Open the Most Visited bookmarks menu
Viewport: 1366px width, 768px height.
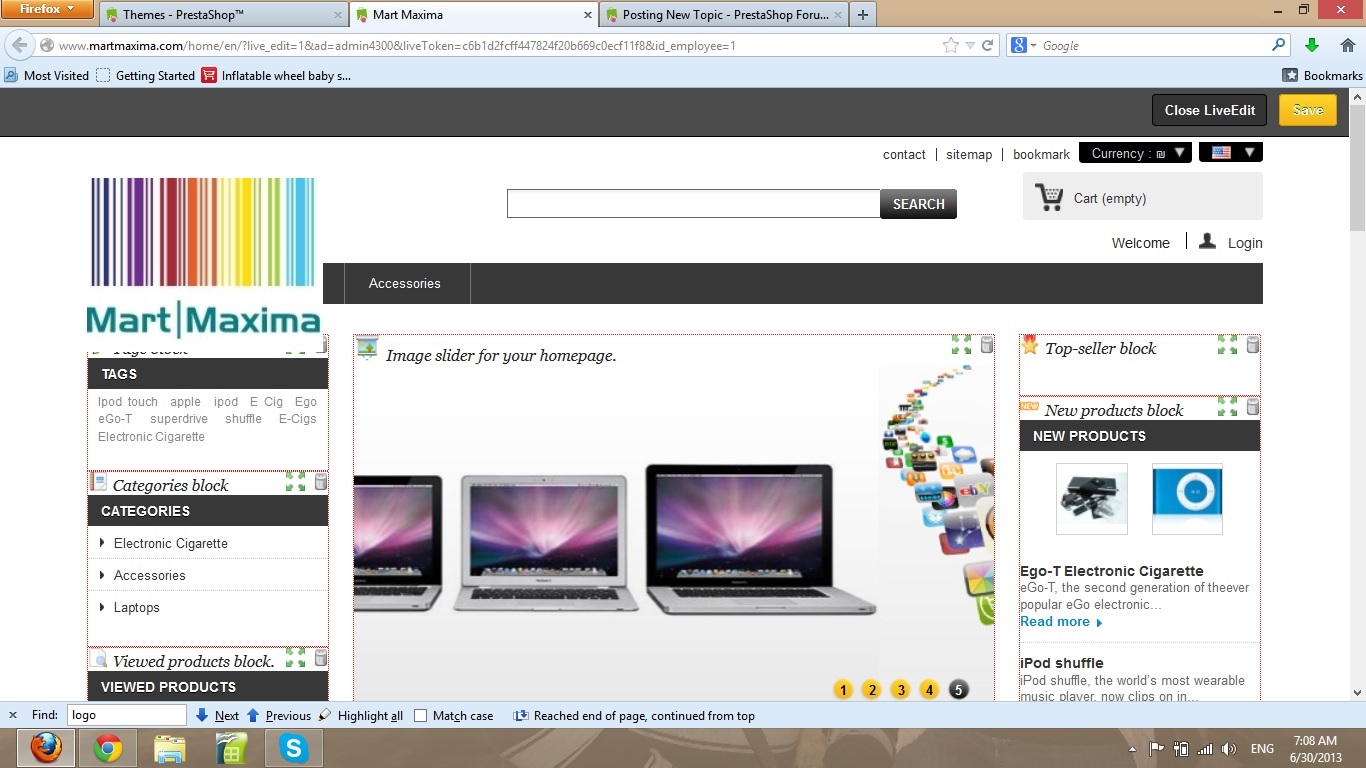click(46, 76)
